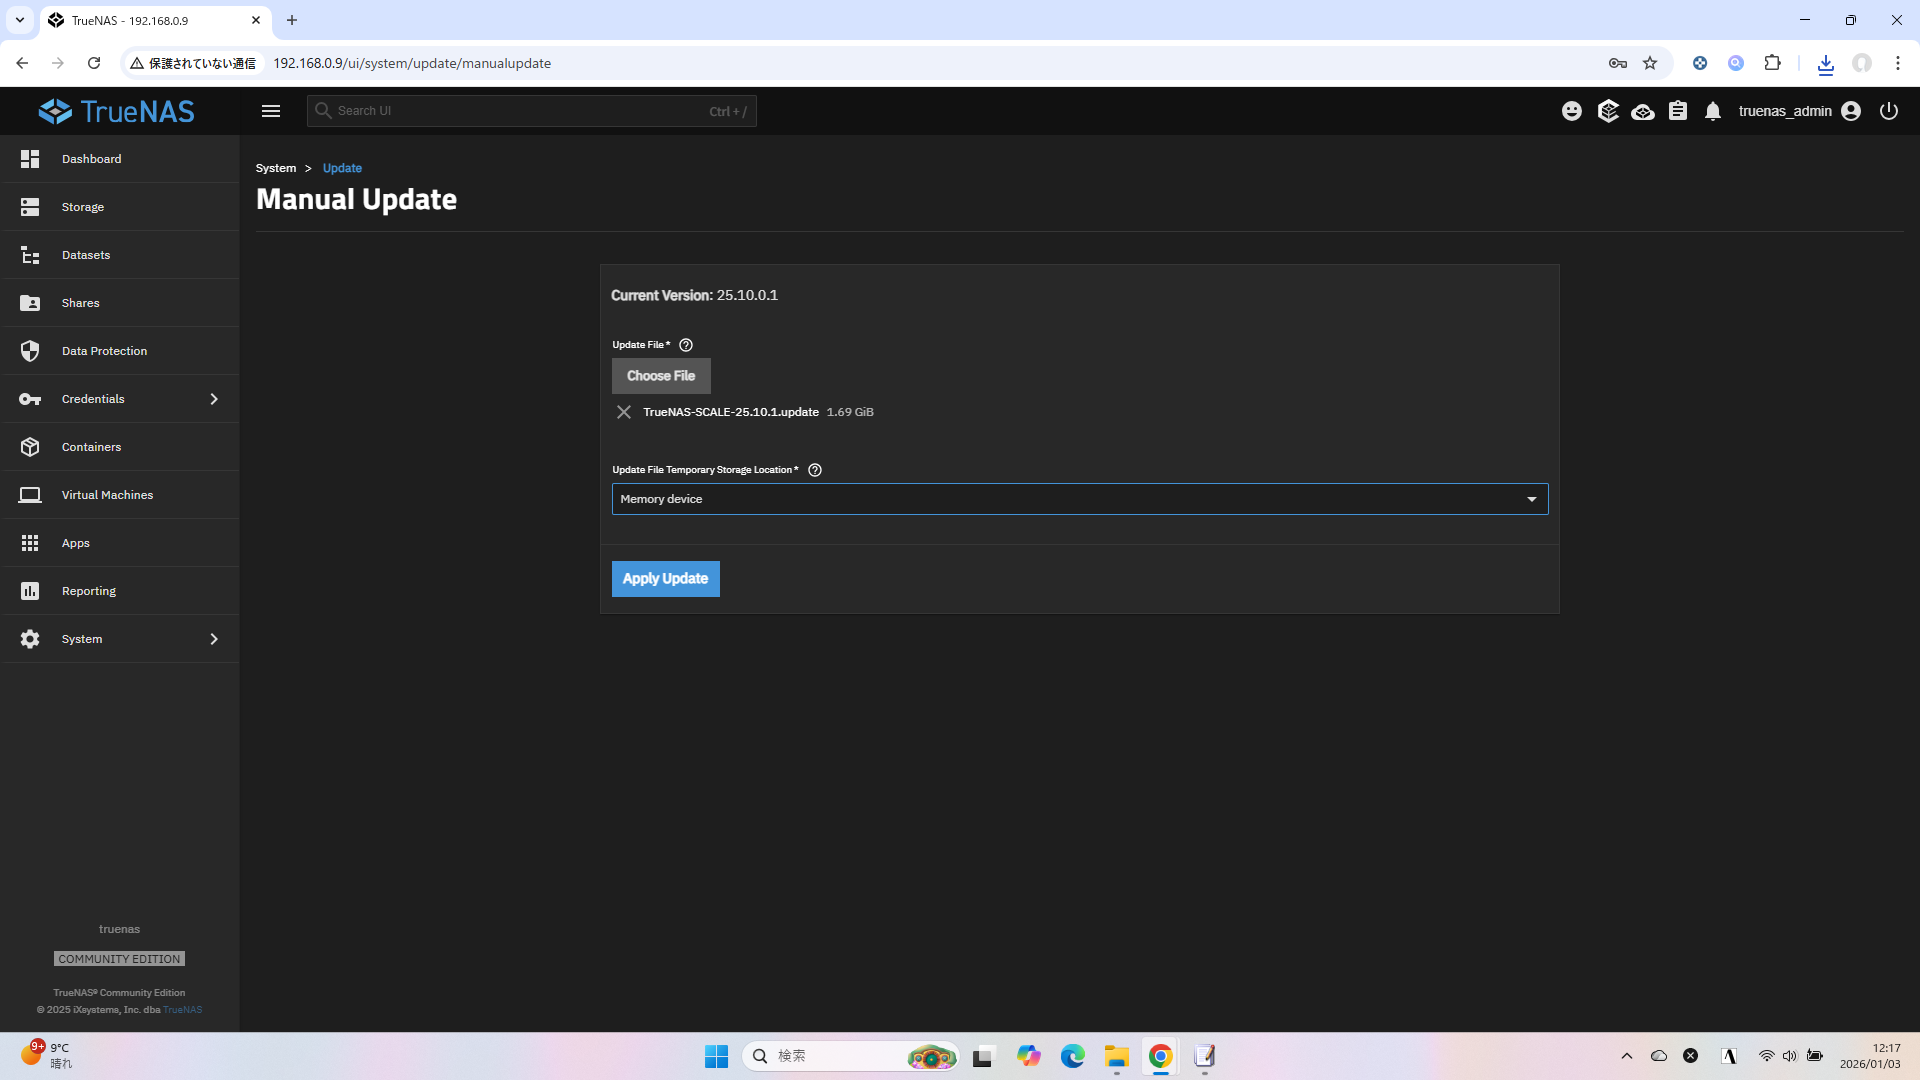Click the feedback smiley face icon
This screenshot has height=1080, width=1920.
click(1572, 111)
